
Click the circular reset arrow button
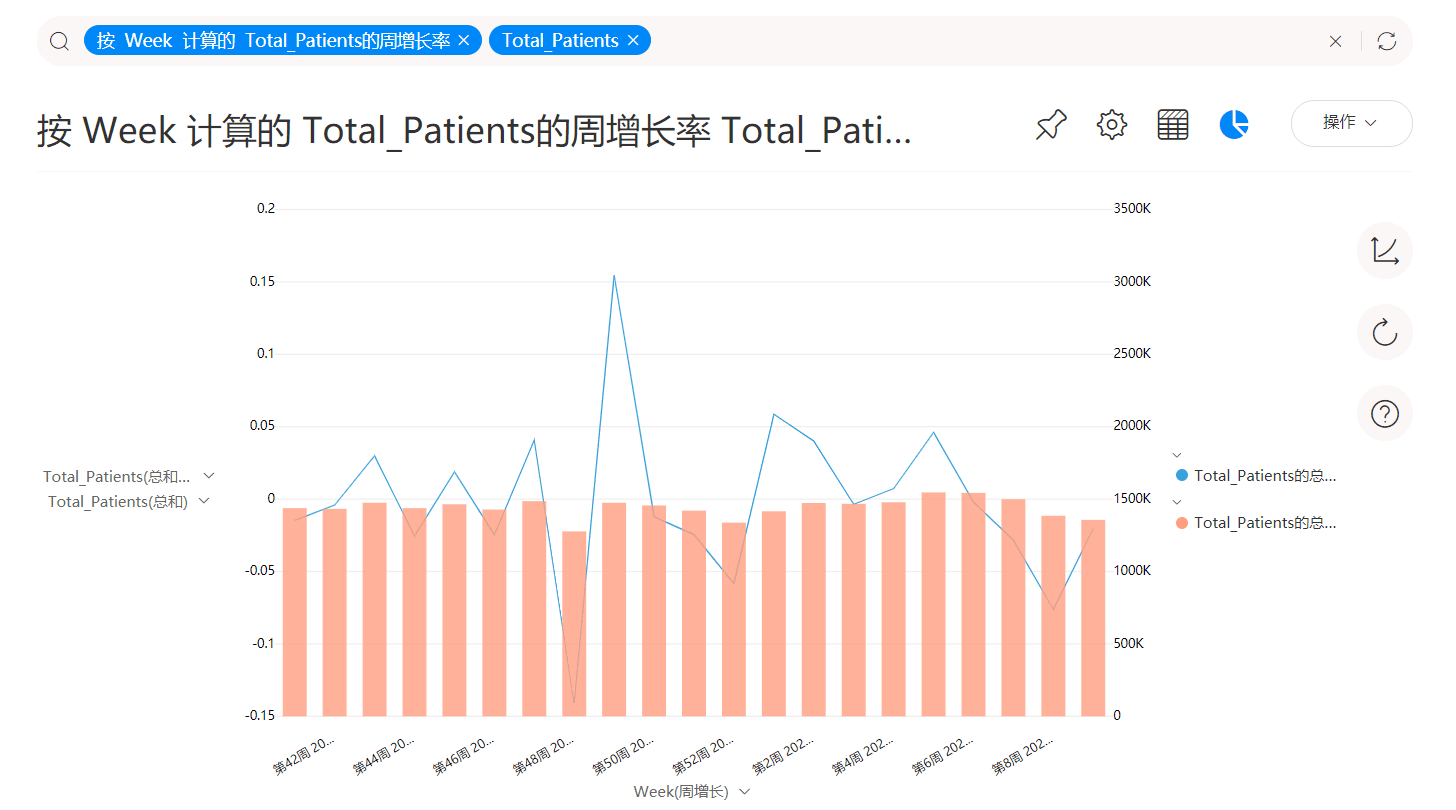pos(1385,332)
